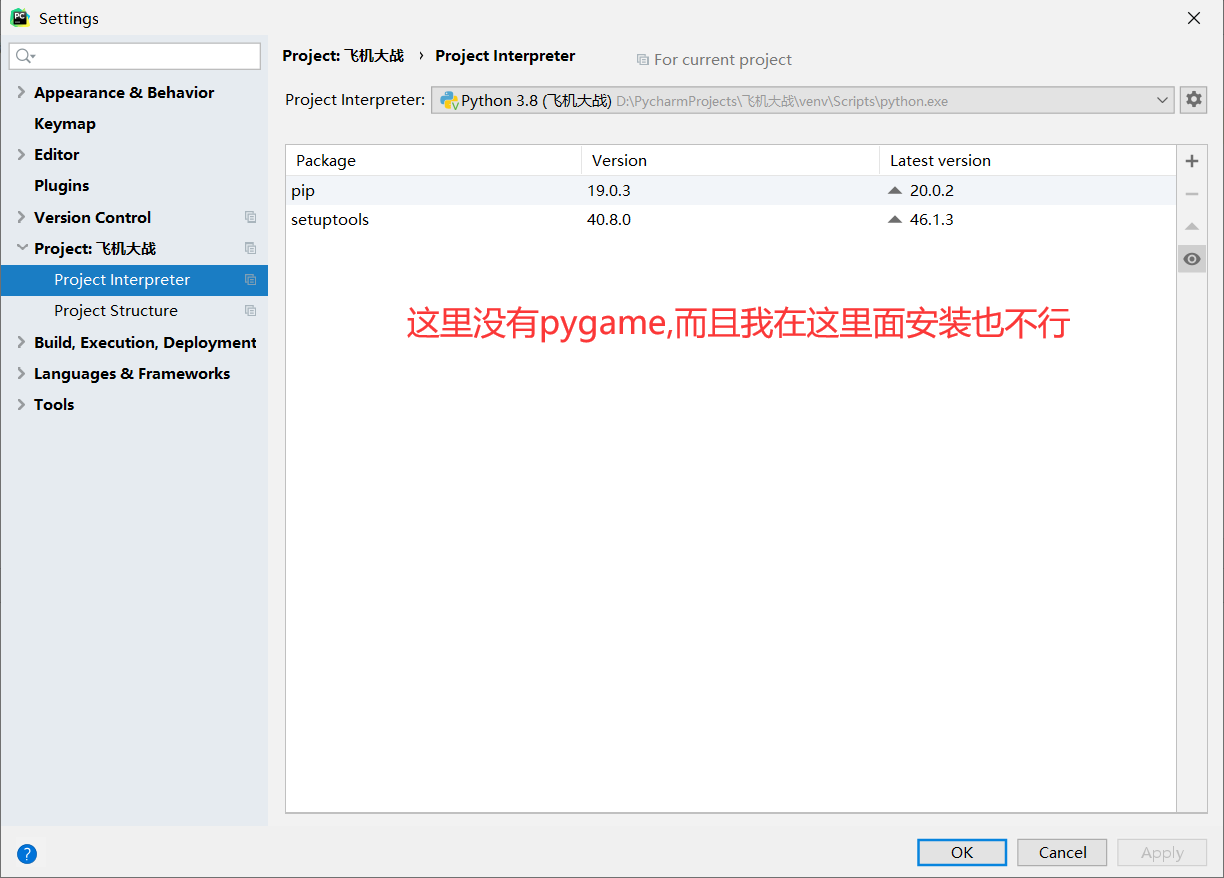Expand the Editor section
The height and width of the screenshot is (878, 1224).
click(x=21, y=154)
